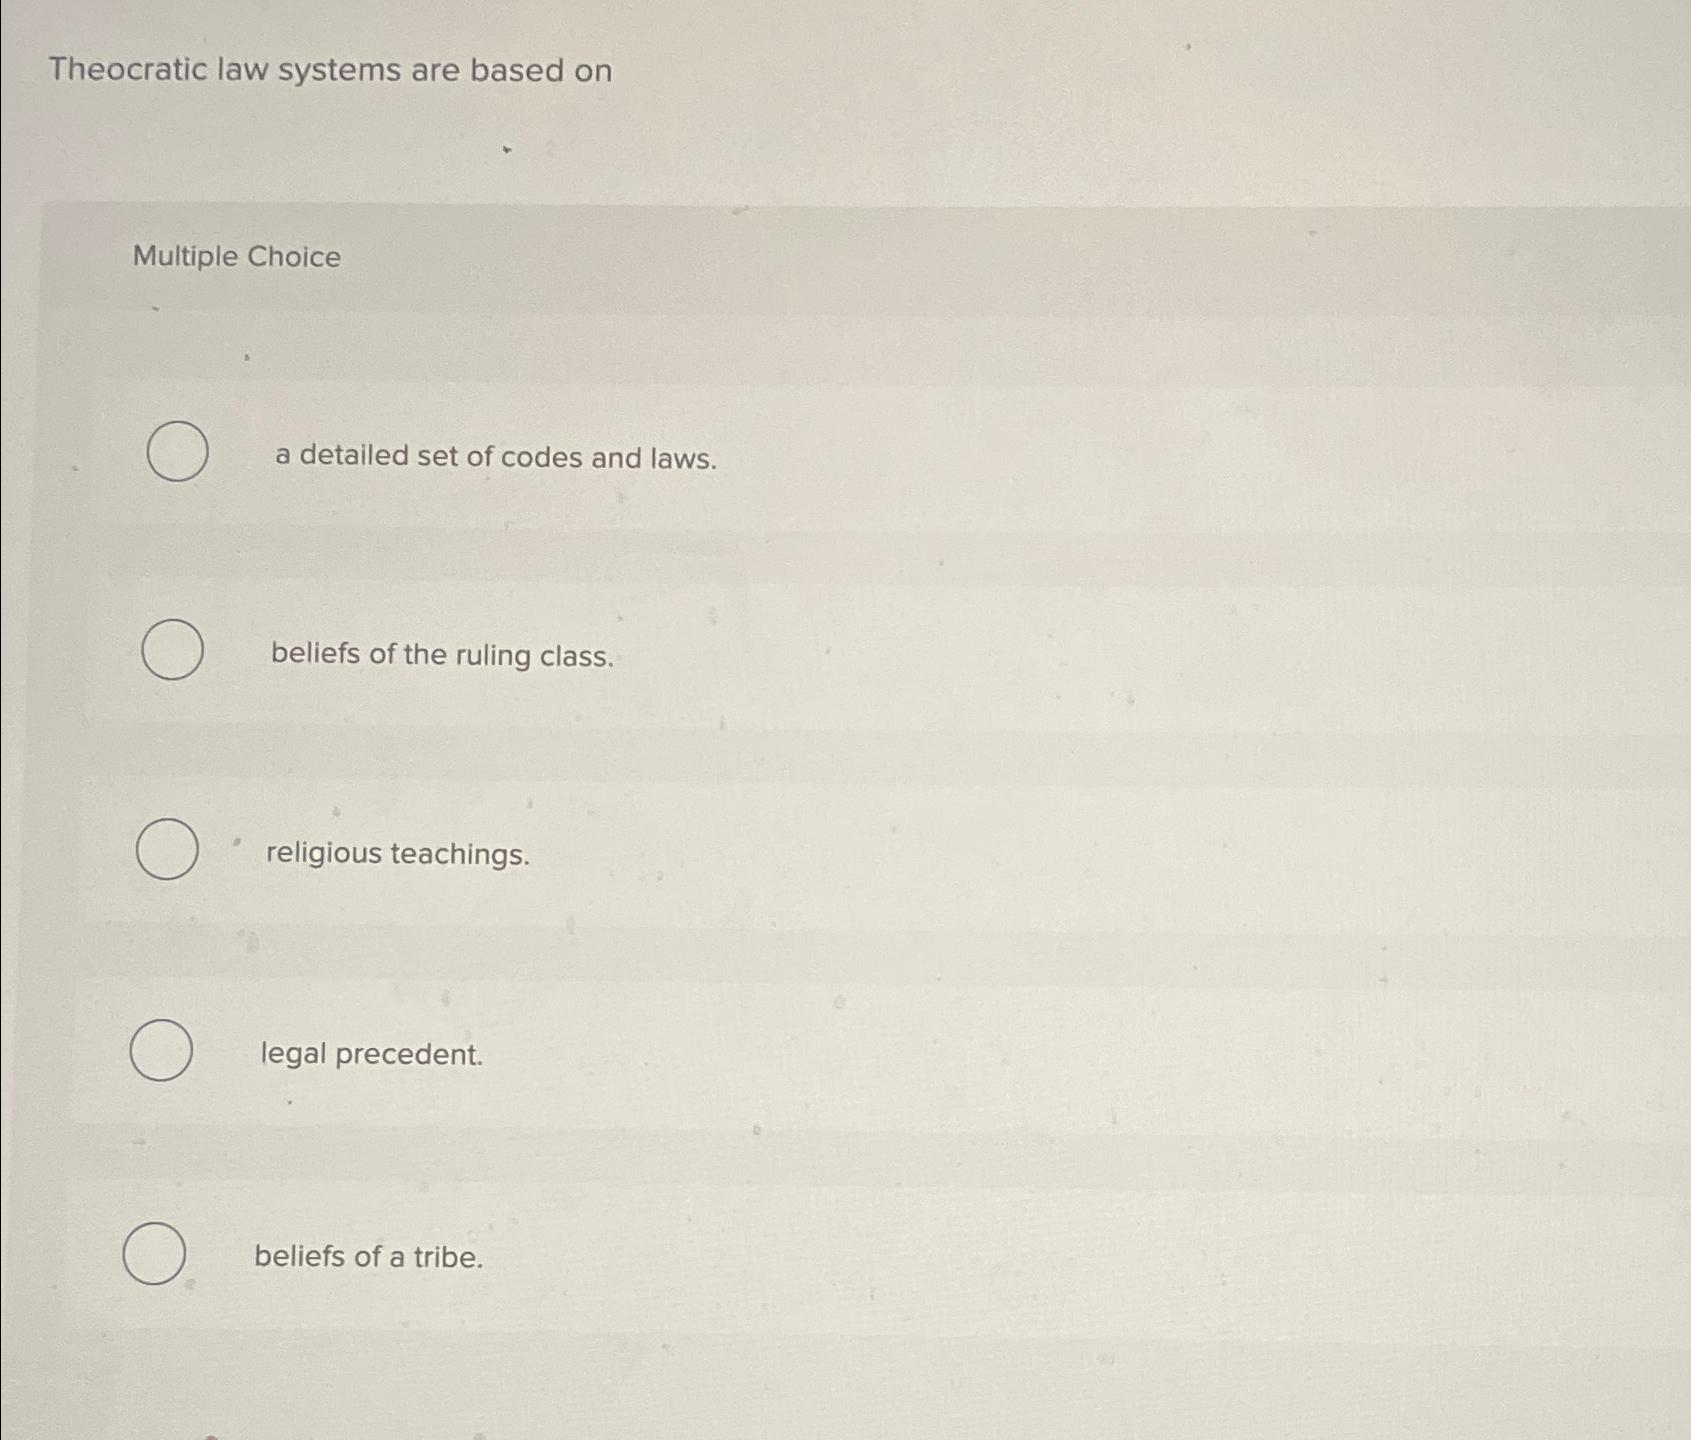Select radio button for 'religious teachings'
The height and width of the screenshot is (1440, 1691).
click(167, 851)
